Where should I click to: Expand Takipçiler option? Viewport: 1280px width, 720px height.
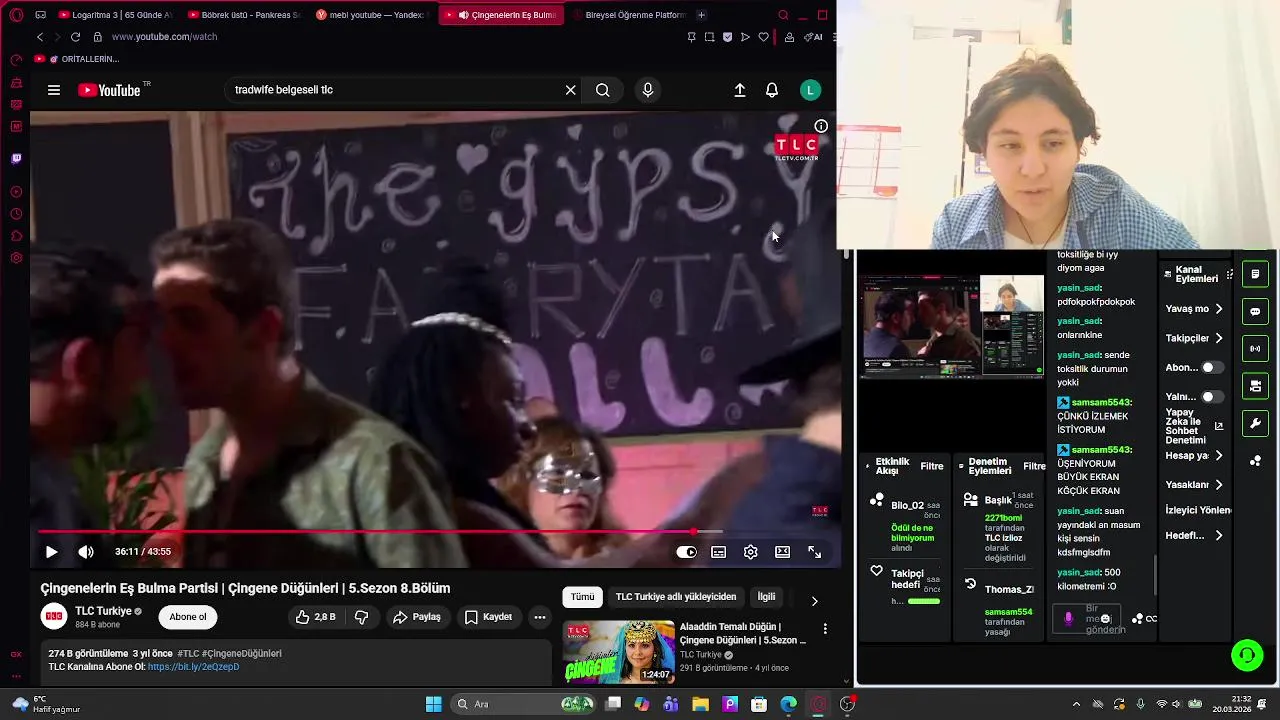[x=1194, y=338]
